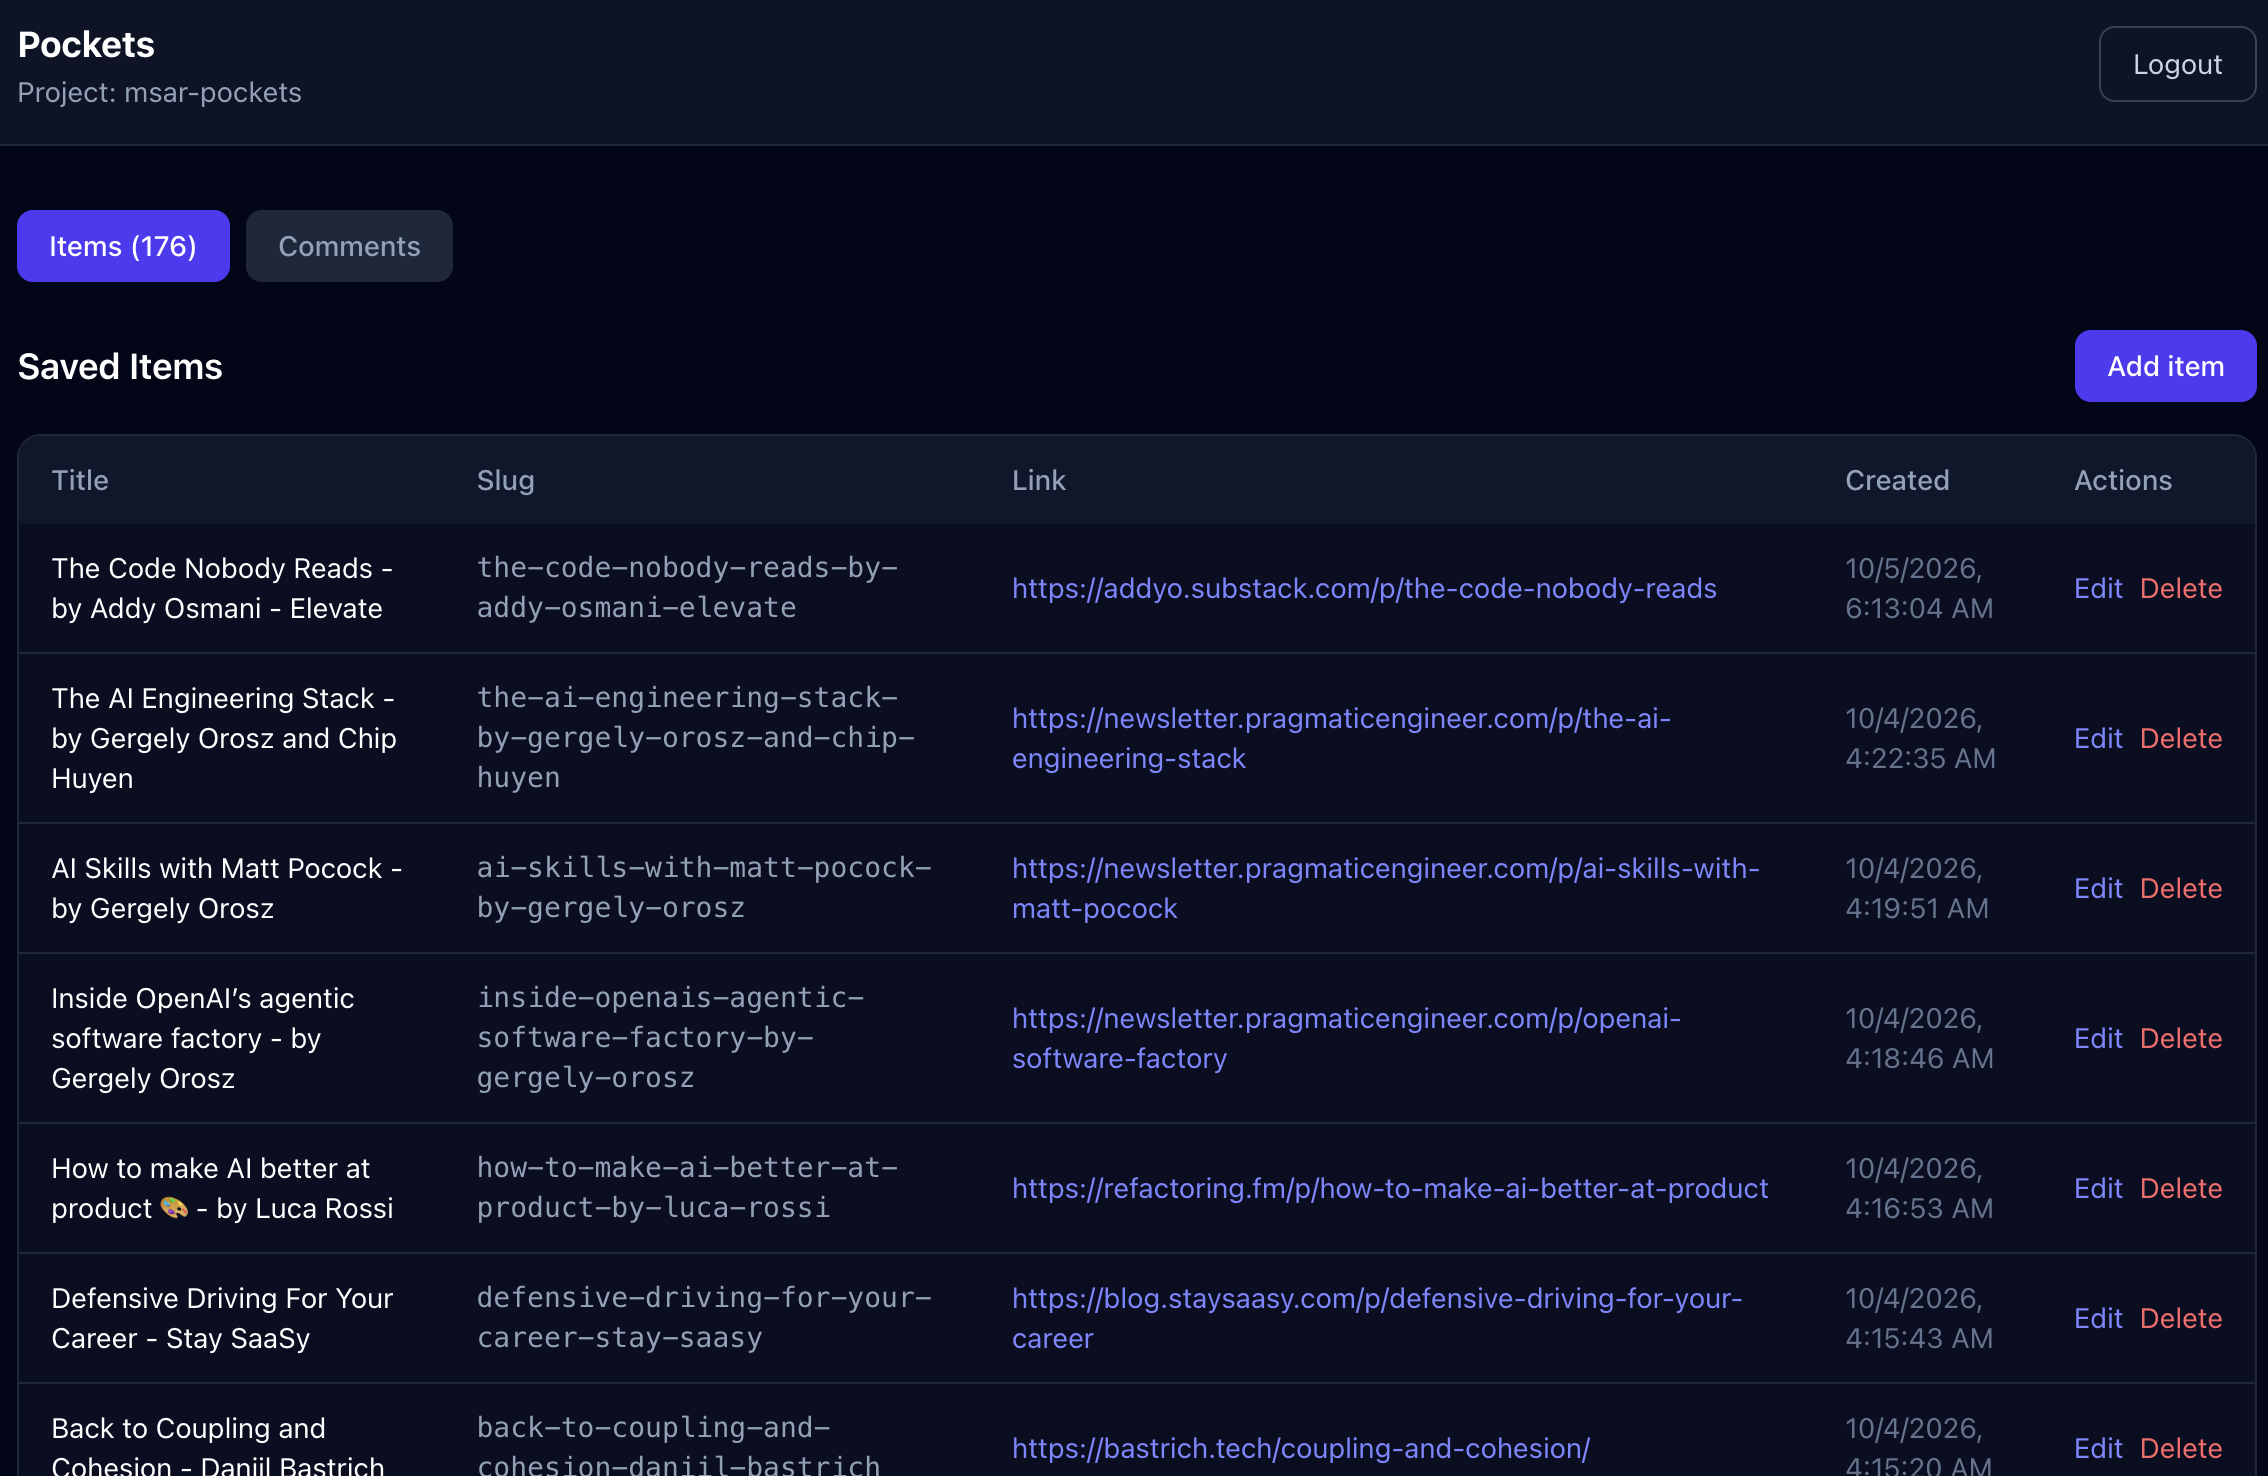Edit Back to Coupling and Cohesion item
Viewport: 2268px width, 1476px height.
2097,1448
